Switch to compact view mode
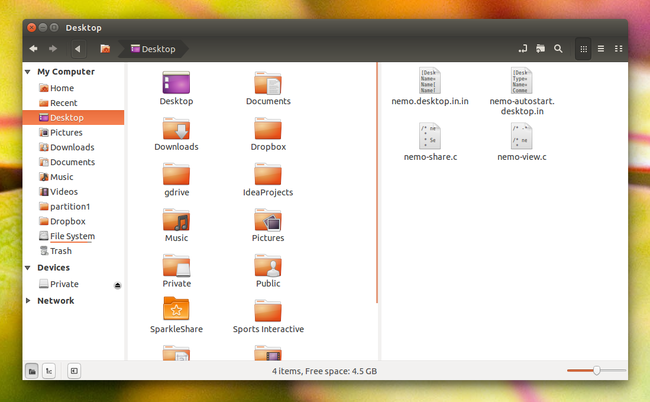 [x=618, y=49]
